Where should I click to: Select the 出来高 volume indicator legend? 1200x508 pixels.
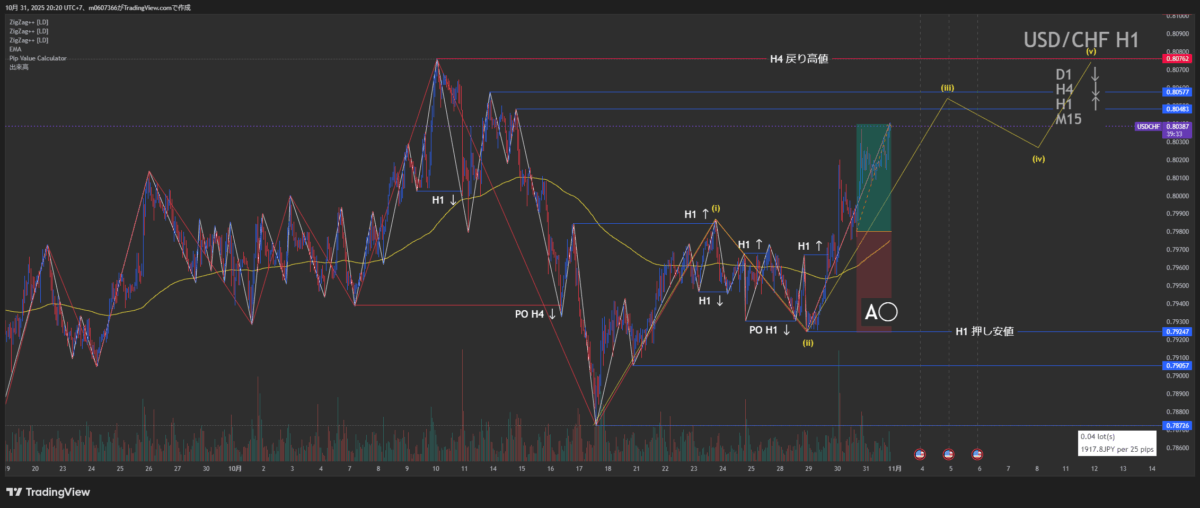[x=18, y=67]
